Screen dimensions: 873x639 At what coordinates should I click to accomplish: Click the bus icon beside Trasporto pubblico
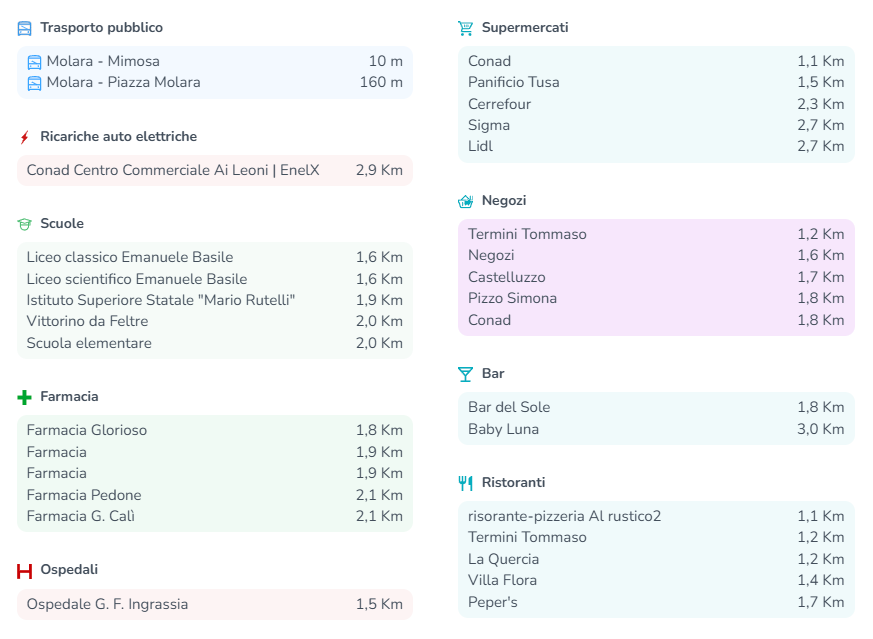tap(25, 28)
